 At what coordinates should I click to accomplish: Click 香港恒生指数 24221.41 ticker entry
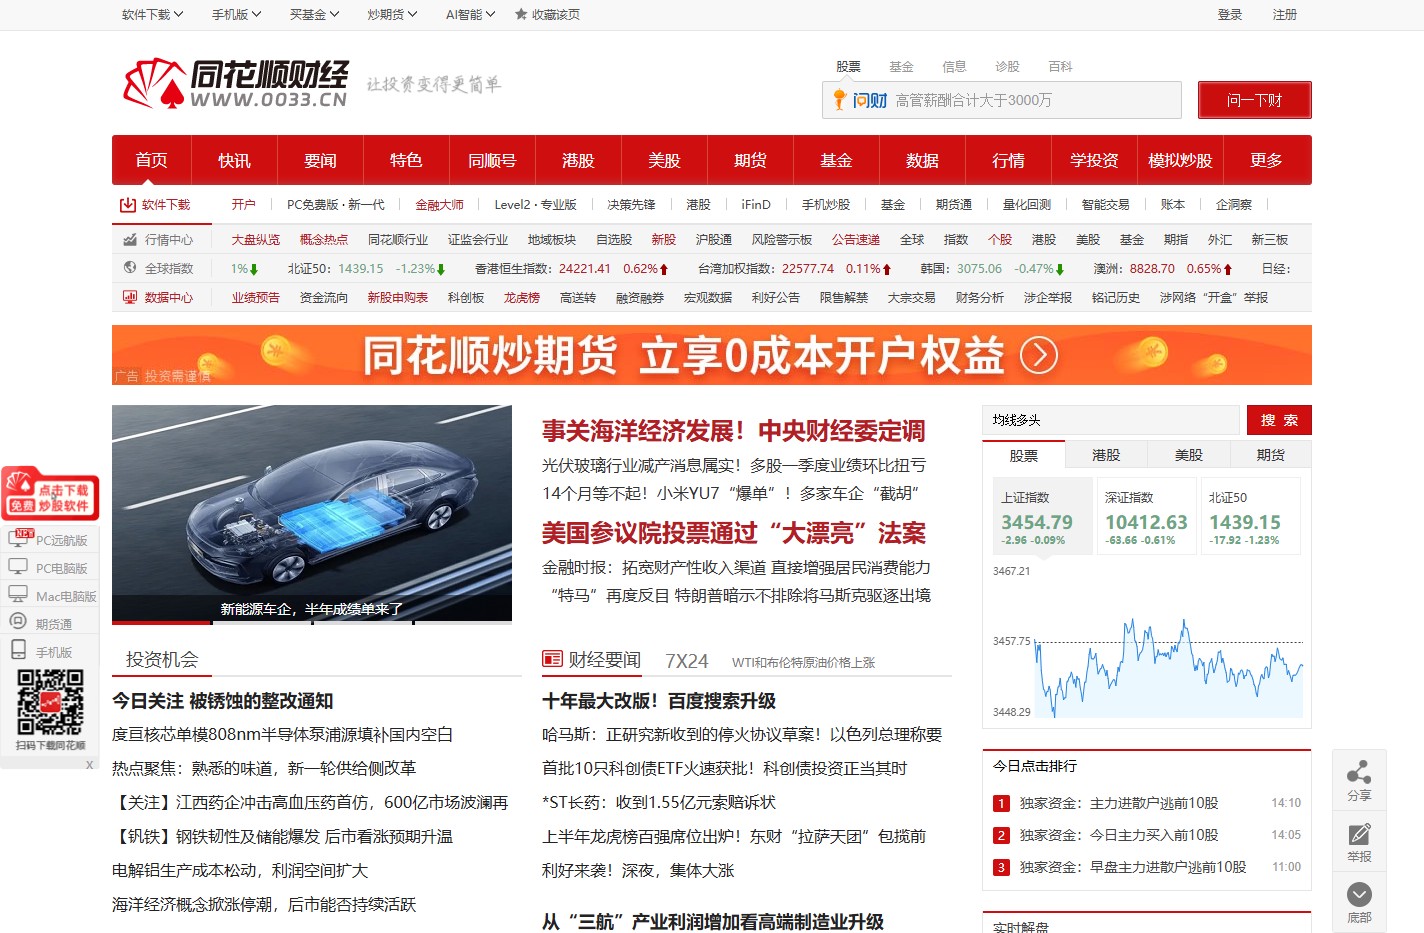click(571, 268)
